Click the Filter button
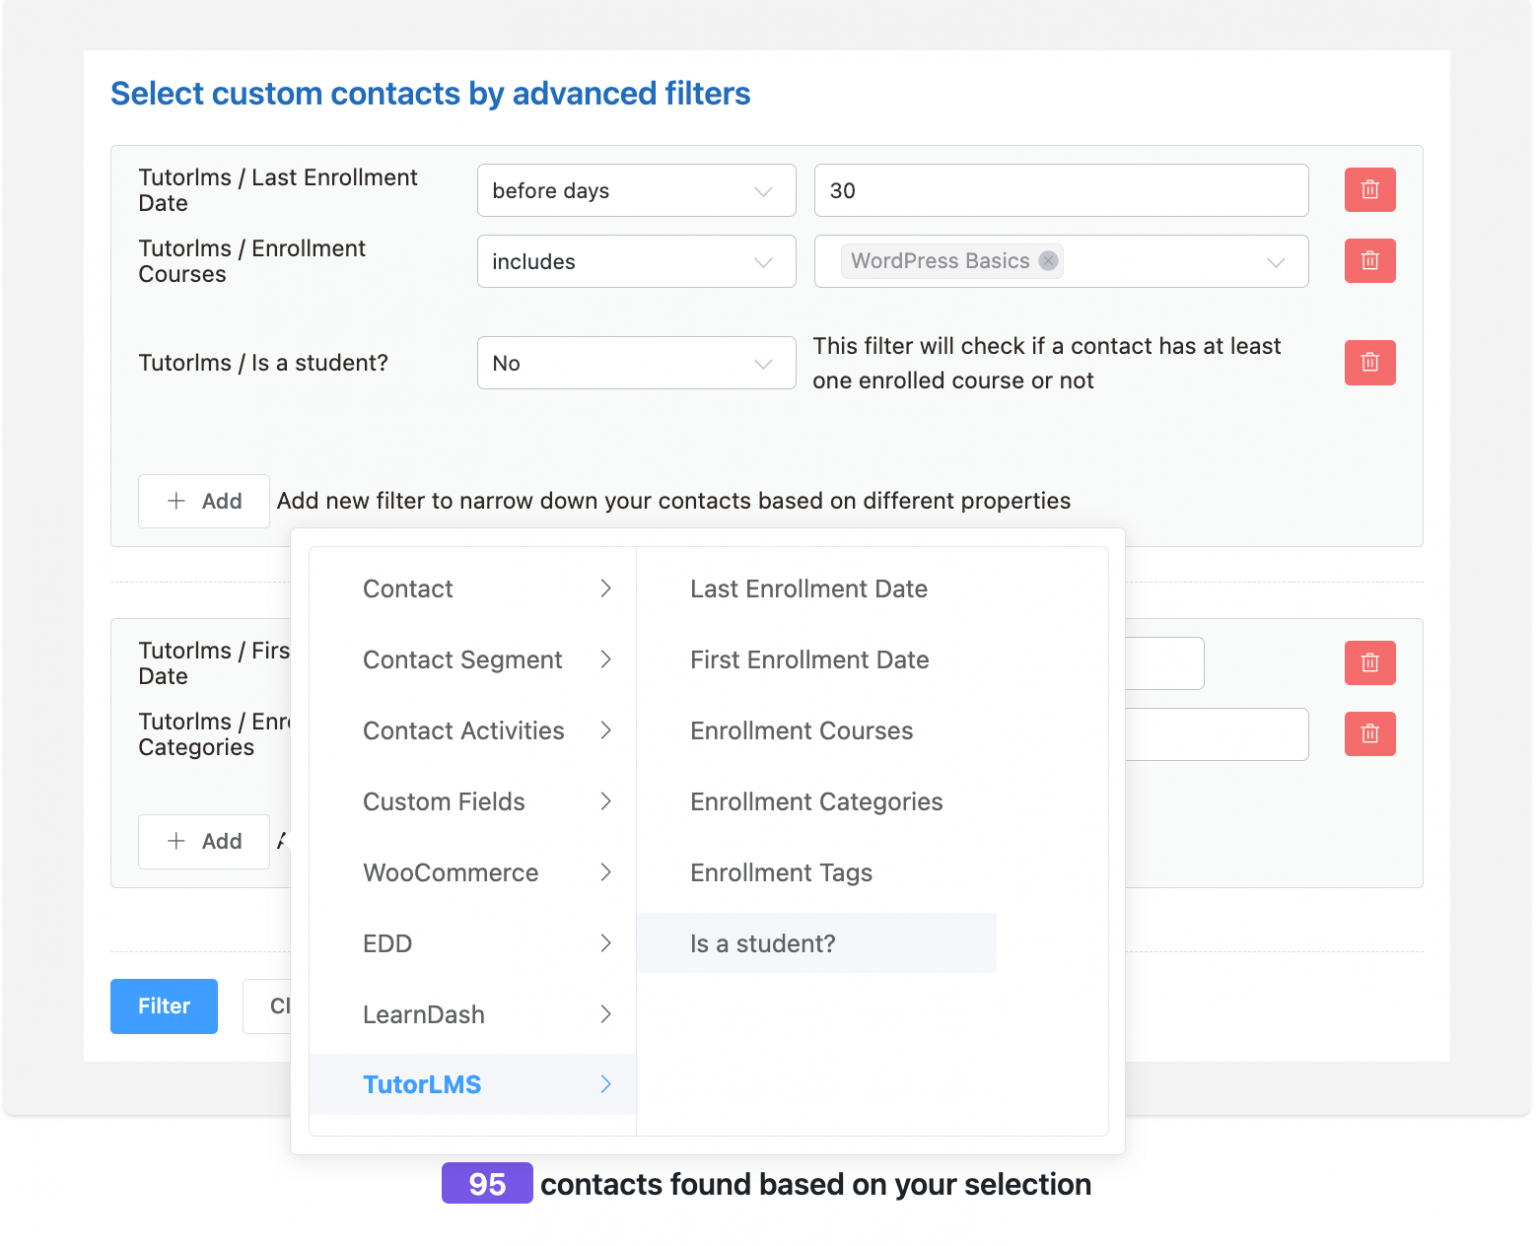This screenshot has width=1536, height=1246. [163, 1006]
